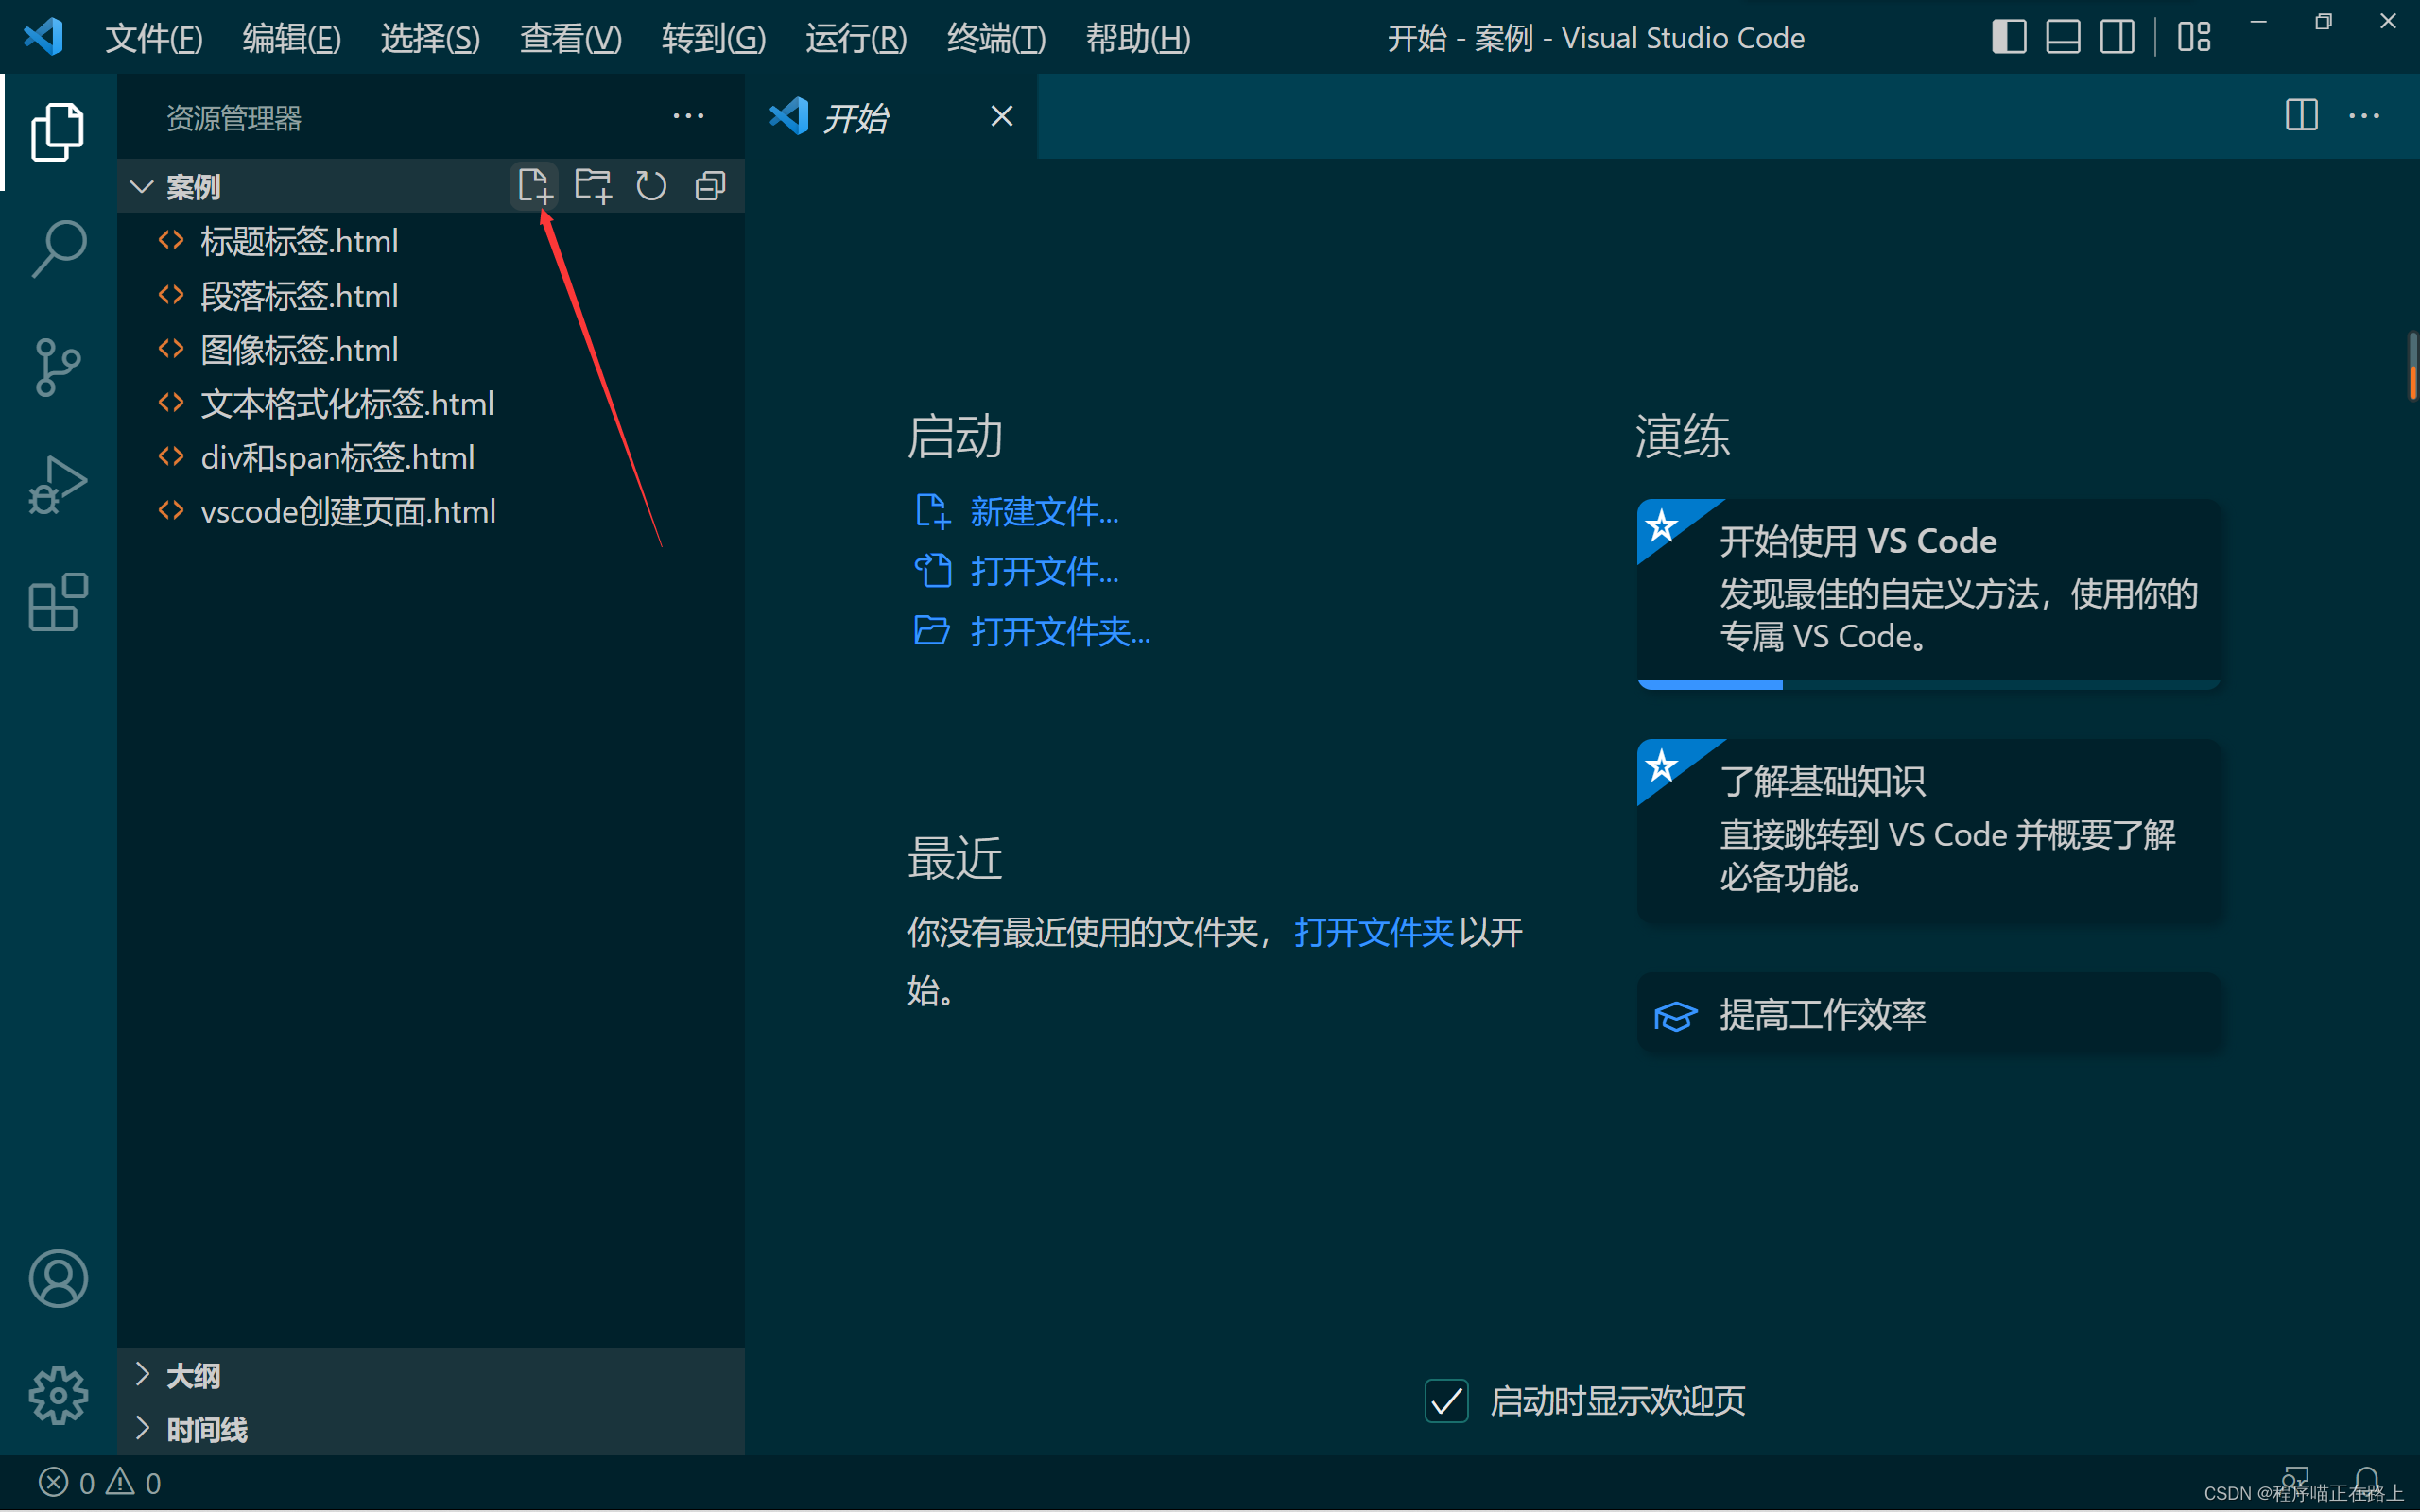2420x1512 pixels.
Task: Open the 转到(G) menu
Action: (714, 38)
